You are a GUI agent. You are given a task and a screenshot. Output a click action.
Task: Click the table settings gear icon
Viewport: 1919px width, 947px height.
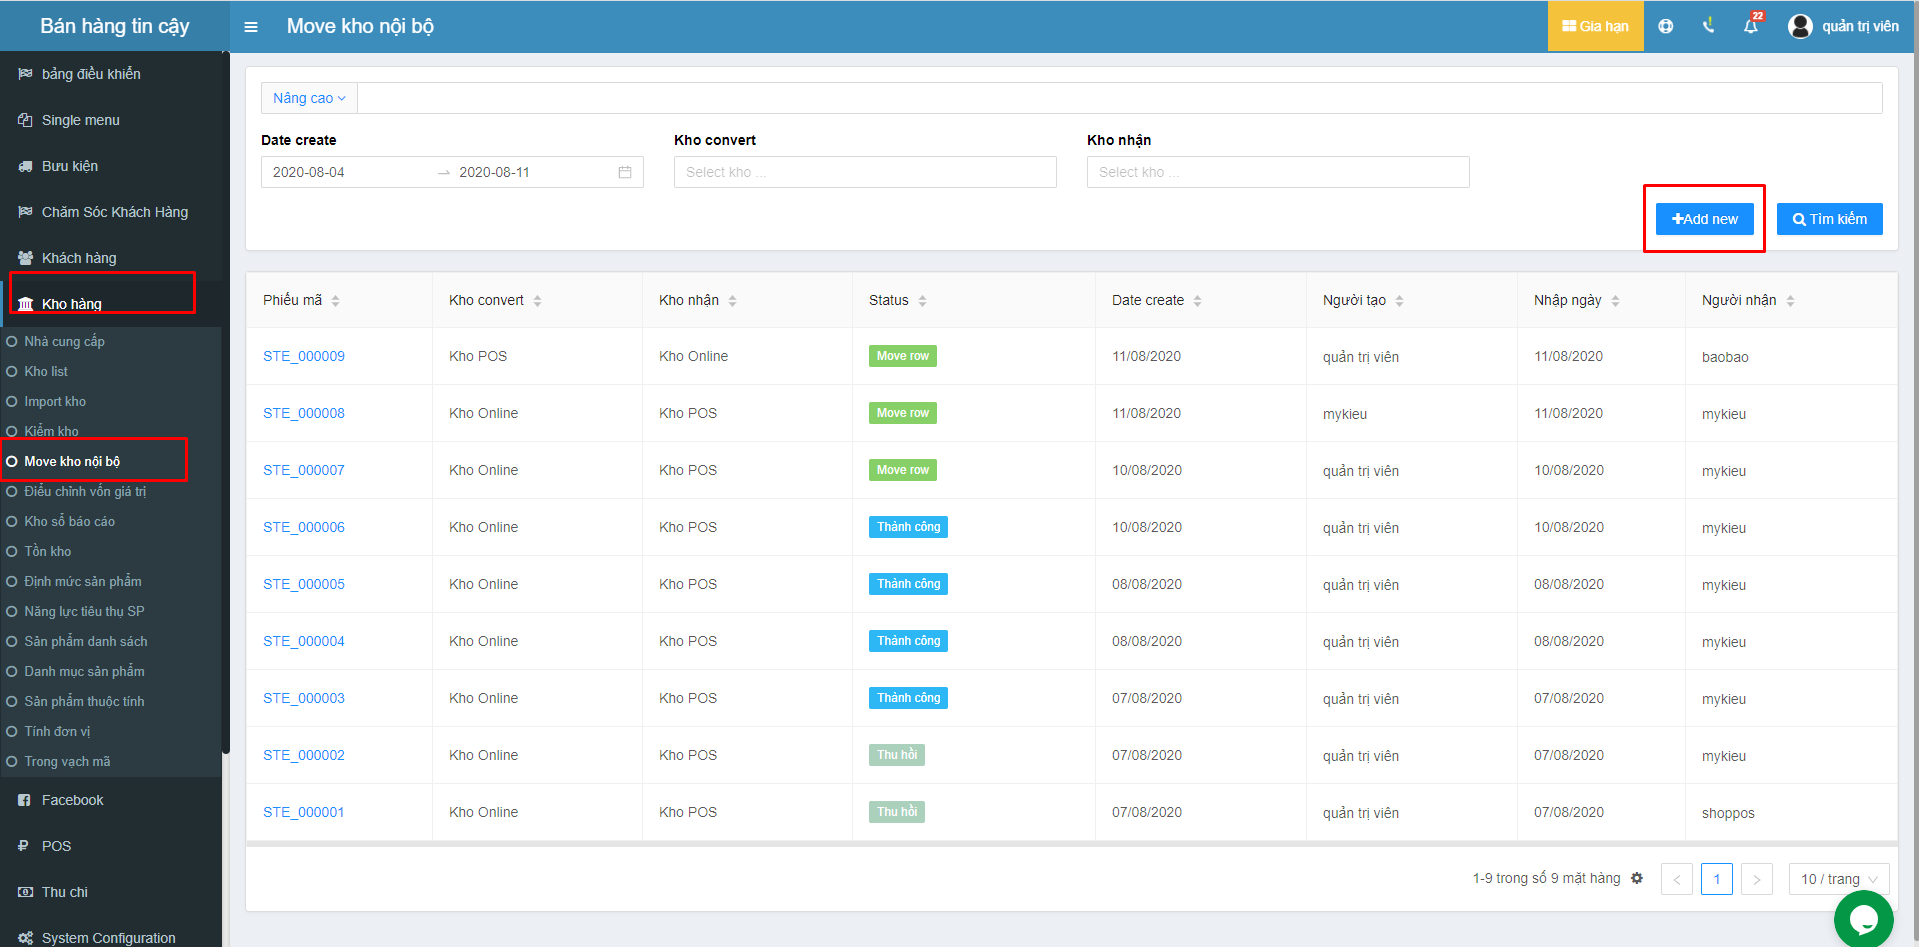click(1637, 878)
